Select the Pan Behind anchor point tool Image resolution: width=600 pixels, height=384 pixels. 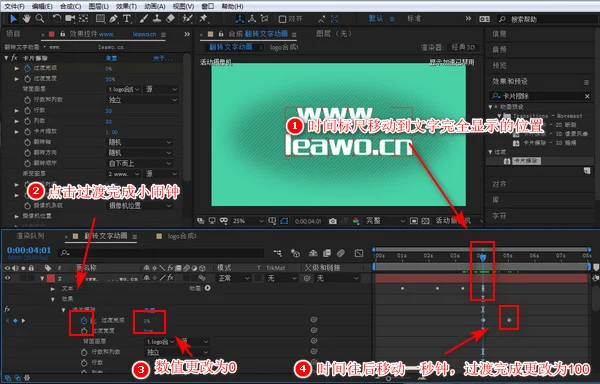point(83,18)
